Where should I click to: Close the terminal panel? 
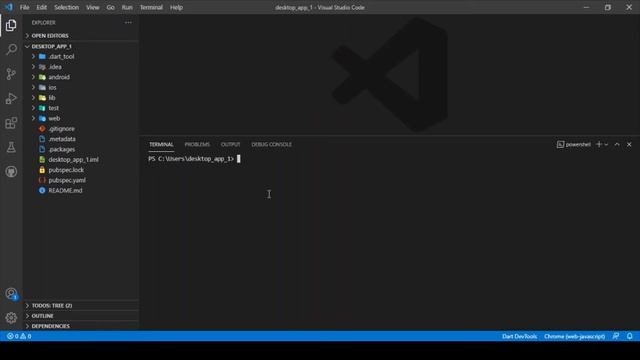point(629,144)
